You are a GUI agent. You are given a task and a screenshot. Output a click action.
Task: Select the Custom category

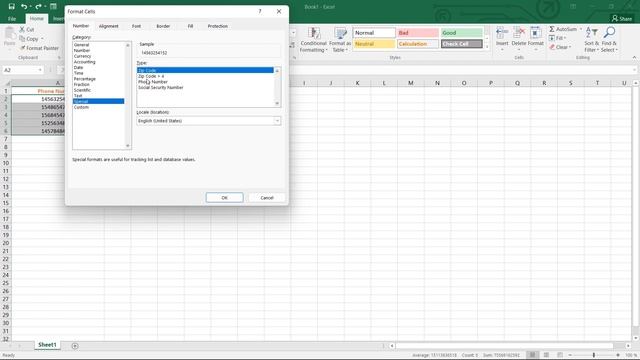pos(81,107)
